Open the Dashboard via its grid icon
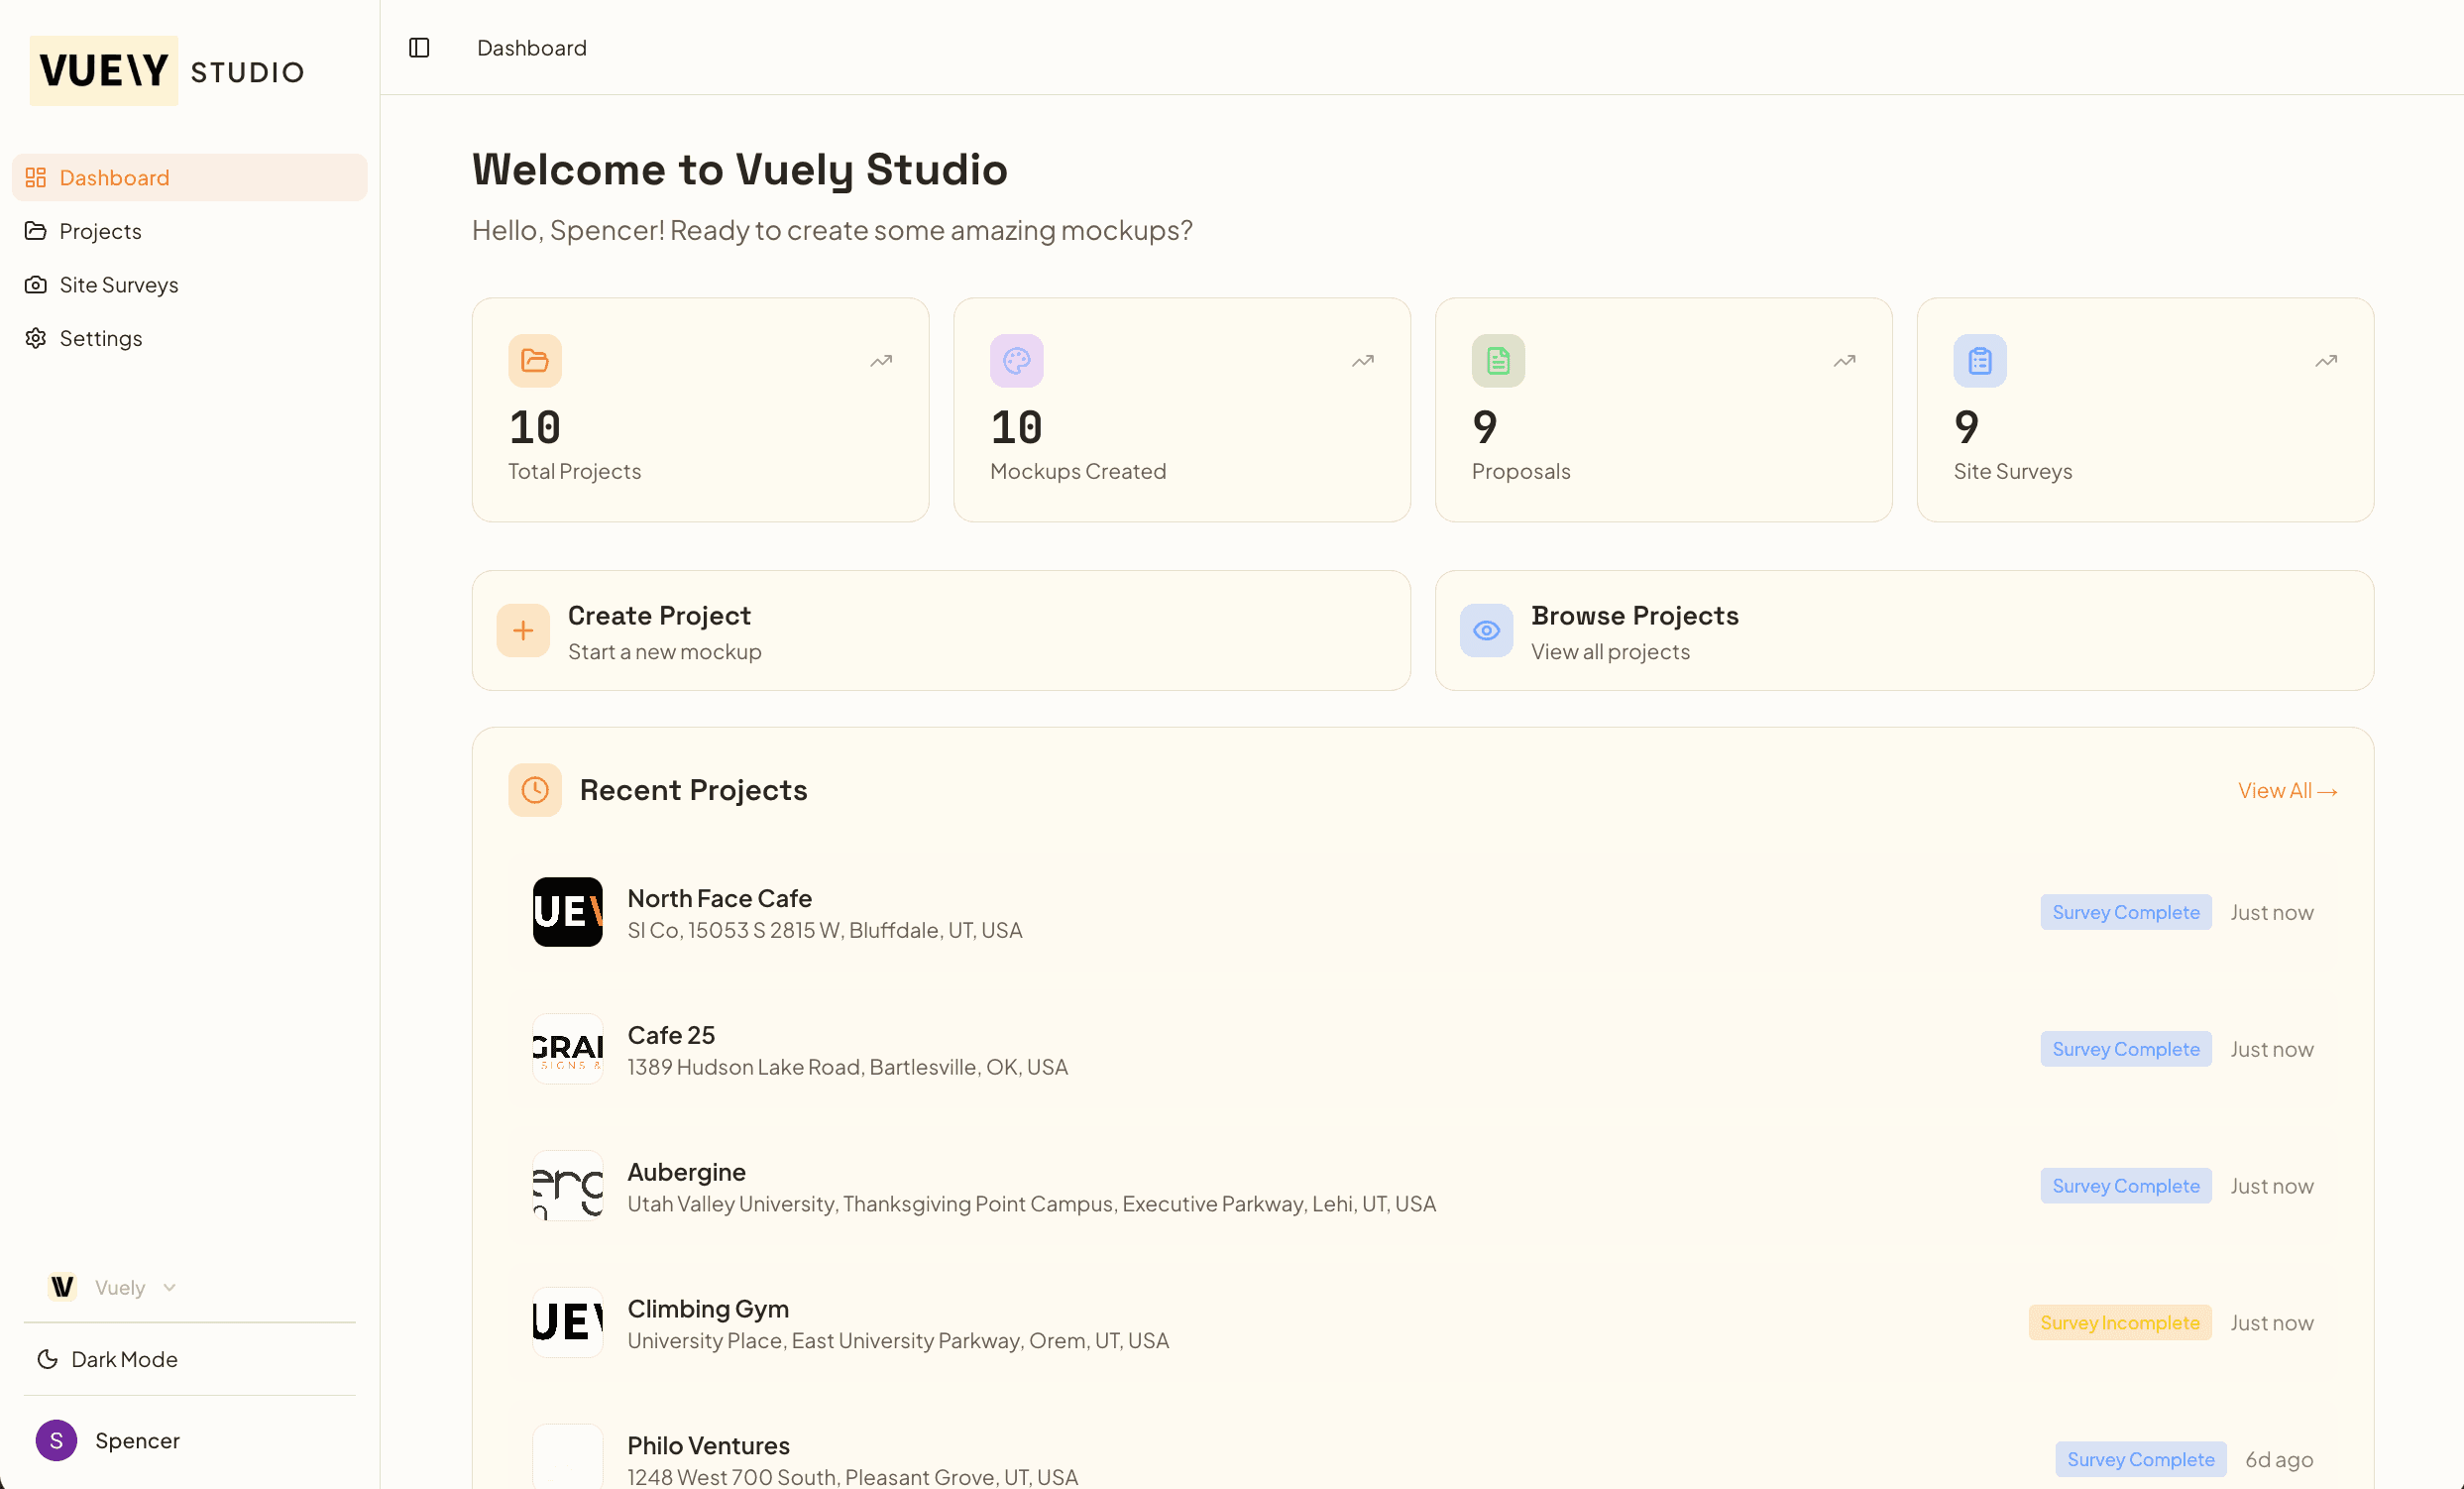 [36, 177]
